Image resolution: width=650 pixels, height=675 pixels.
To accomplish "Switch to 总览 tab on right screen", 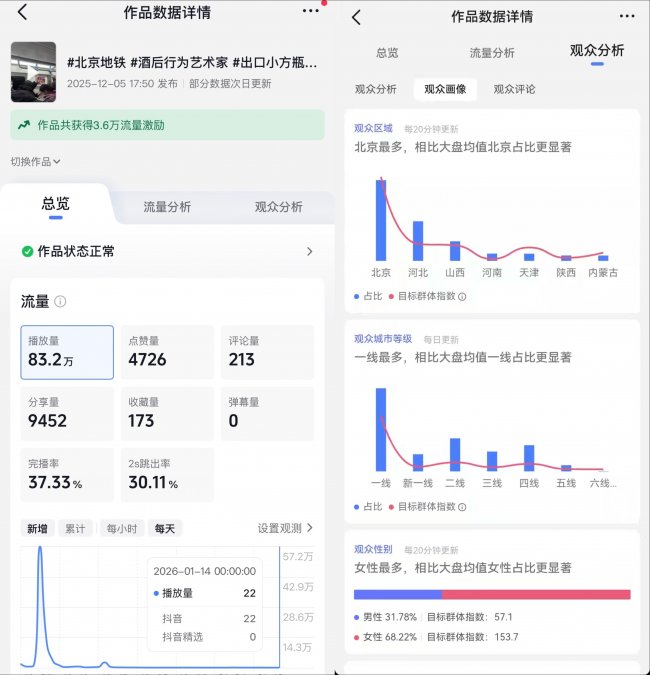I will pos(387,53).
